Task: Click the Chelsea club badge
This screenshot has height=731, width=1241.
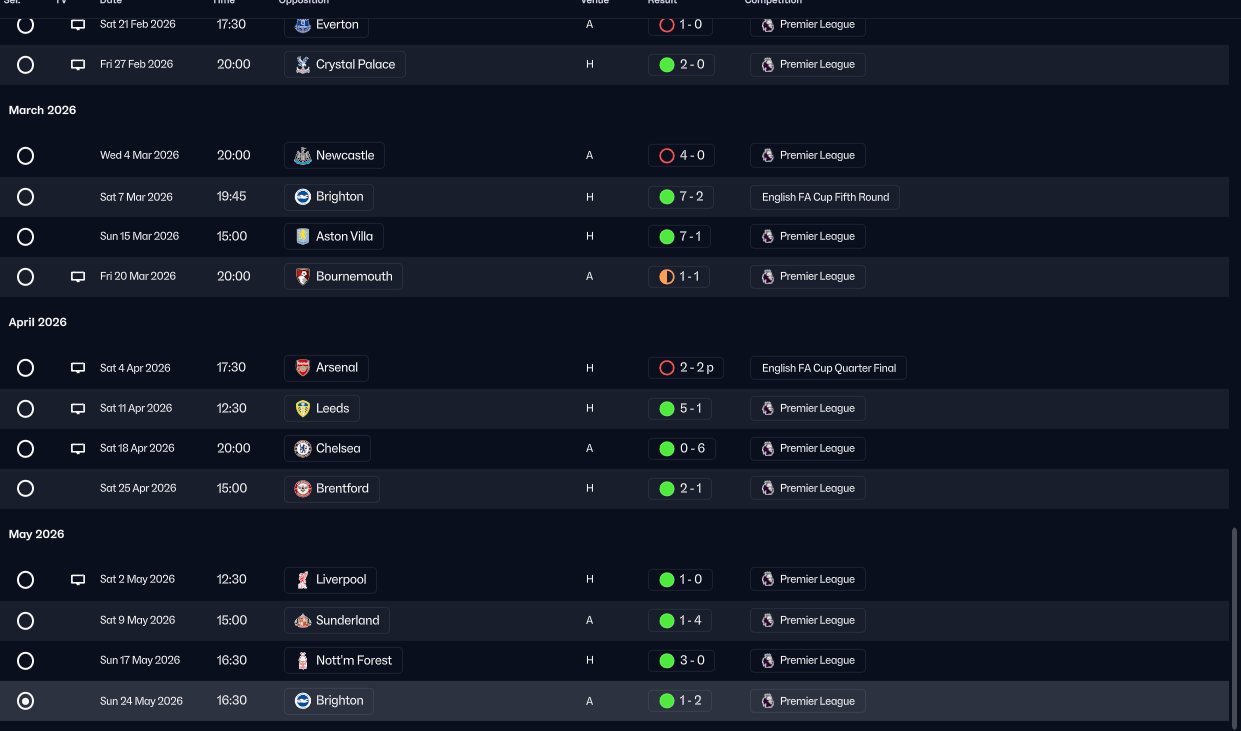Action: (303, 449)
